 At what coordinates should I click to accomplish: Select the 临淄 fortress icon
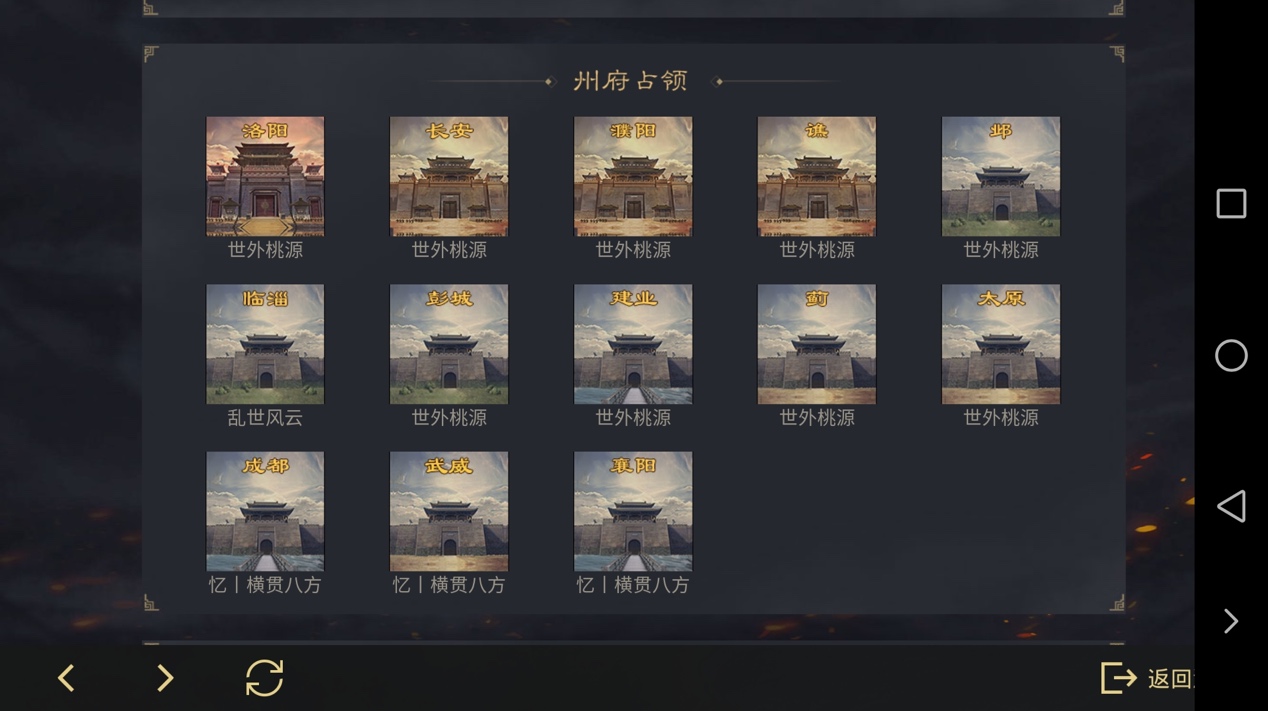[265, 344]
